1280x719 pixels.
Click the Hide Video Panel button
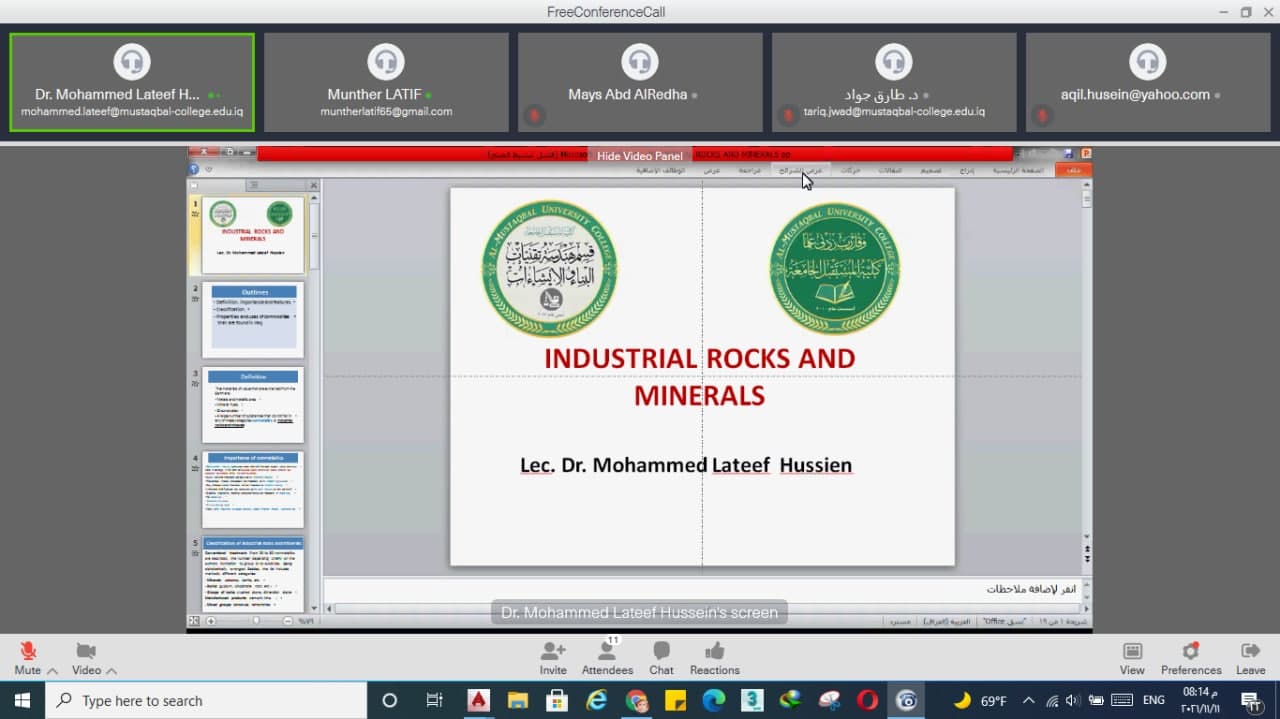coord(640,156)
